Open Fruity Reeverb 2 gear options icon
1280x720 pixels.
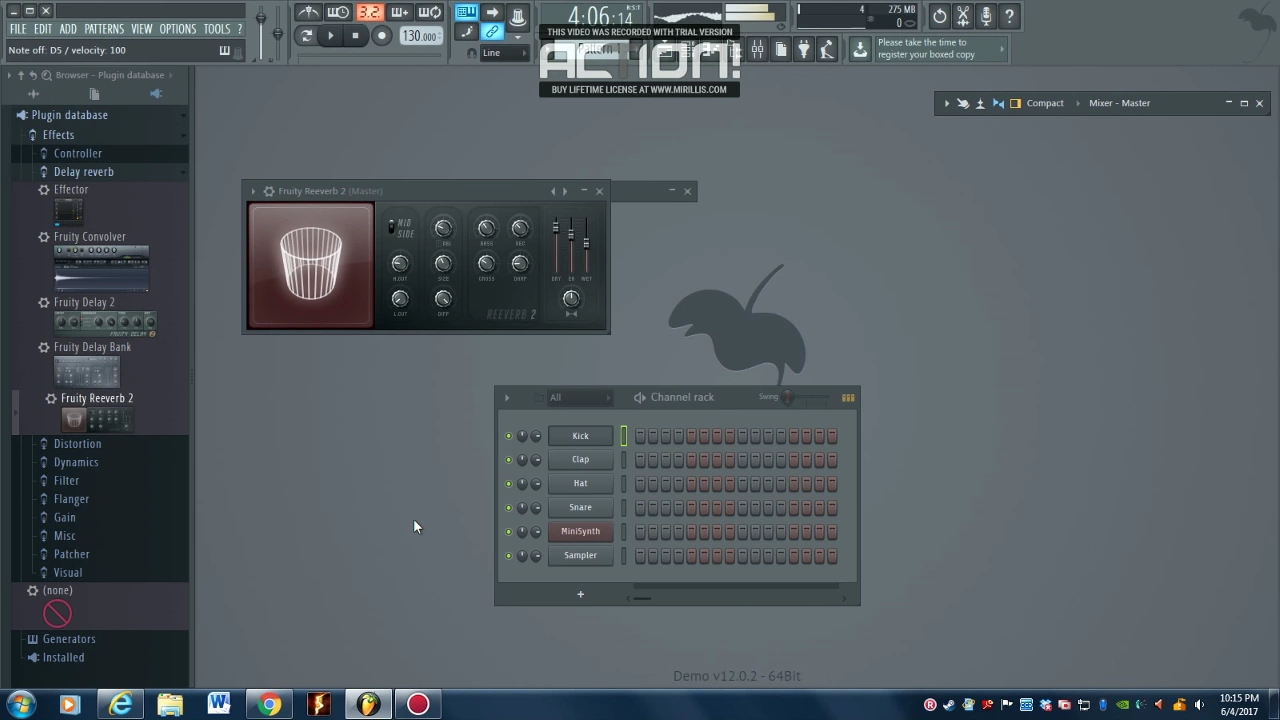click(269, 191)
